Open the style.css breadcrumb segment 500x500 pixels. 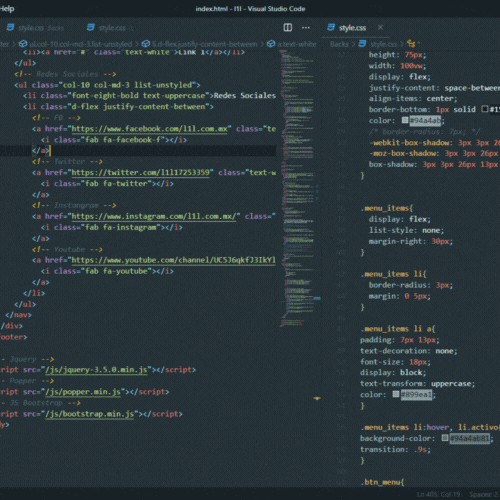tap(383, 44)
